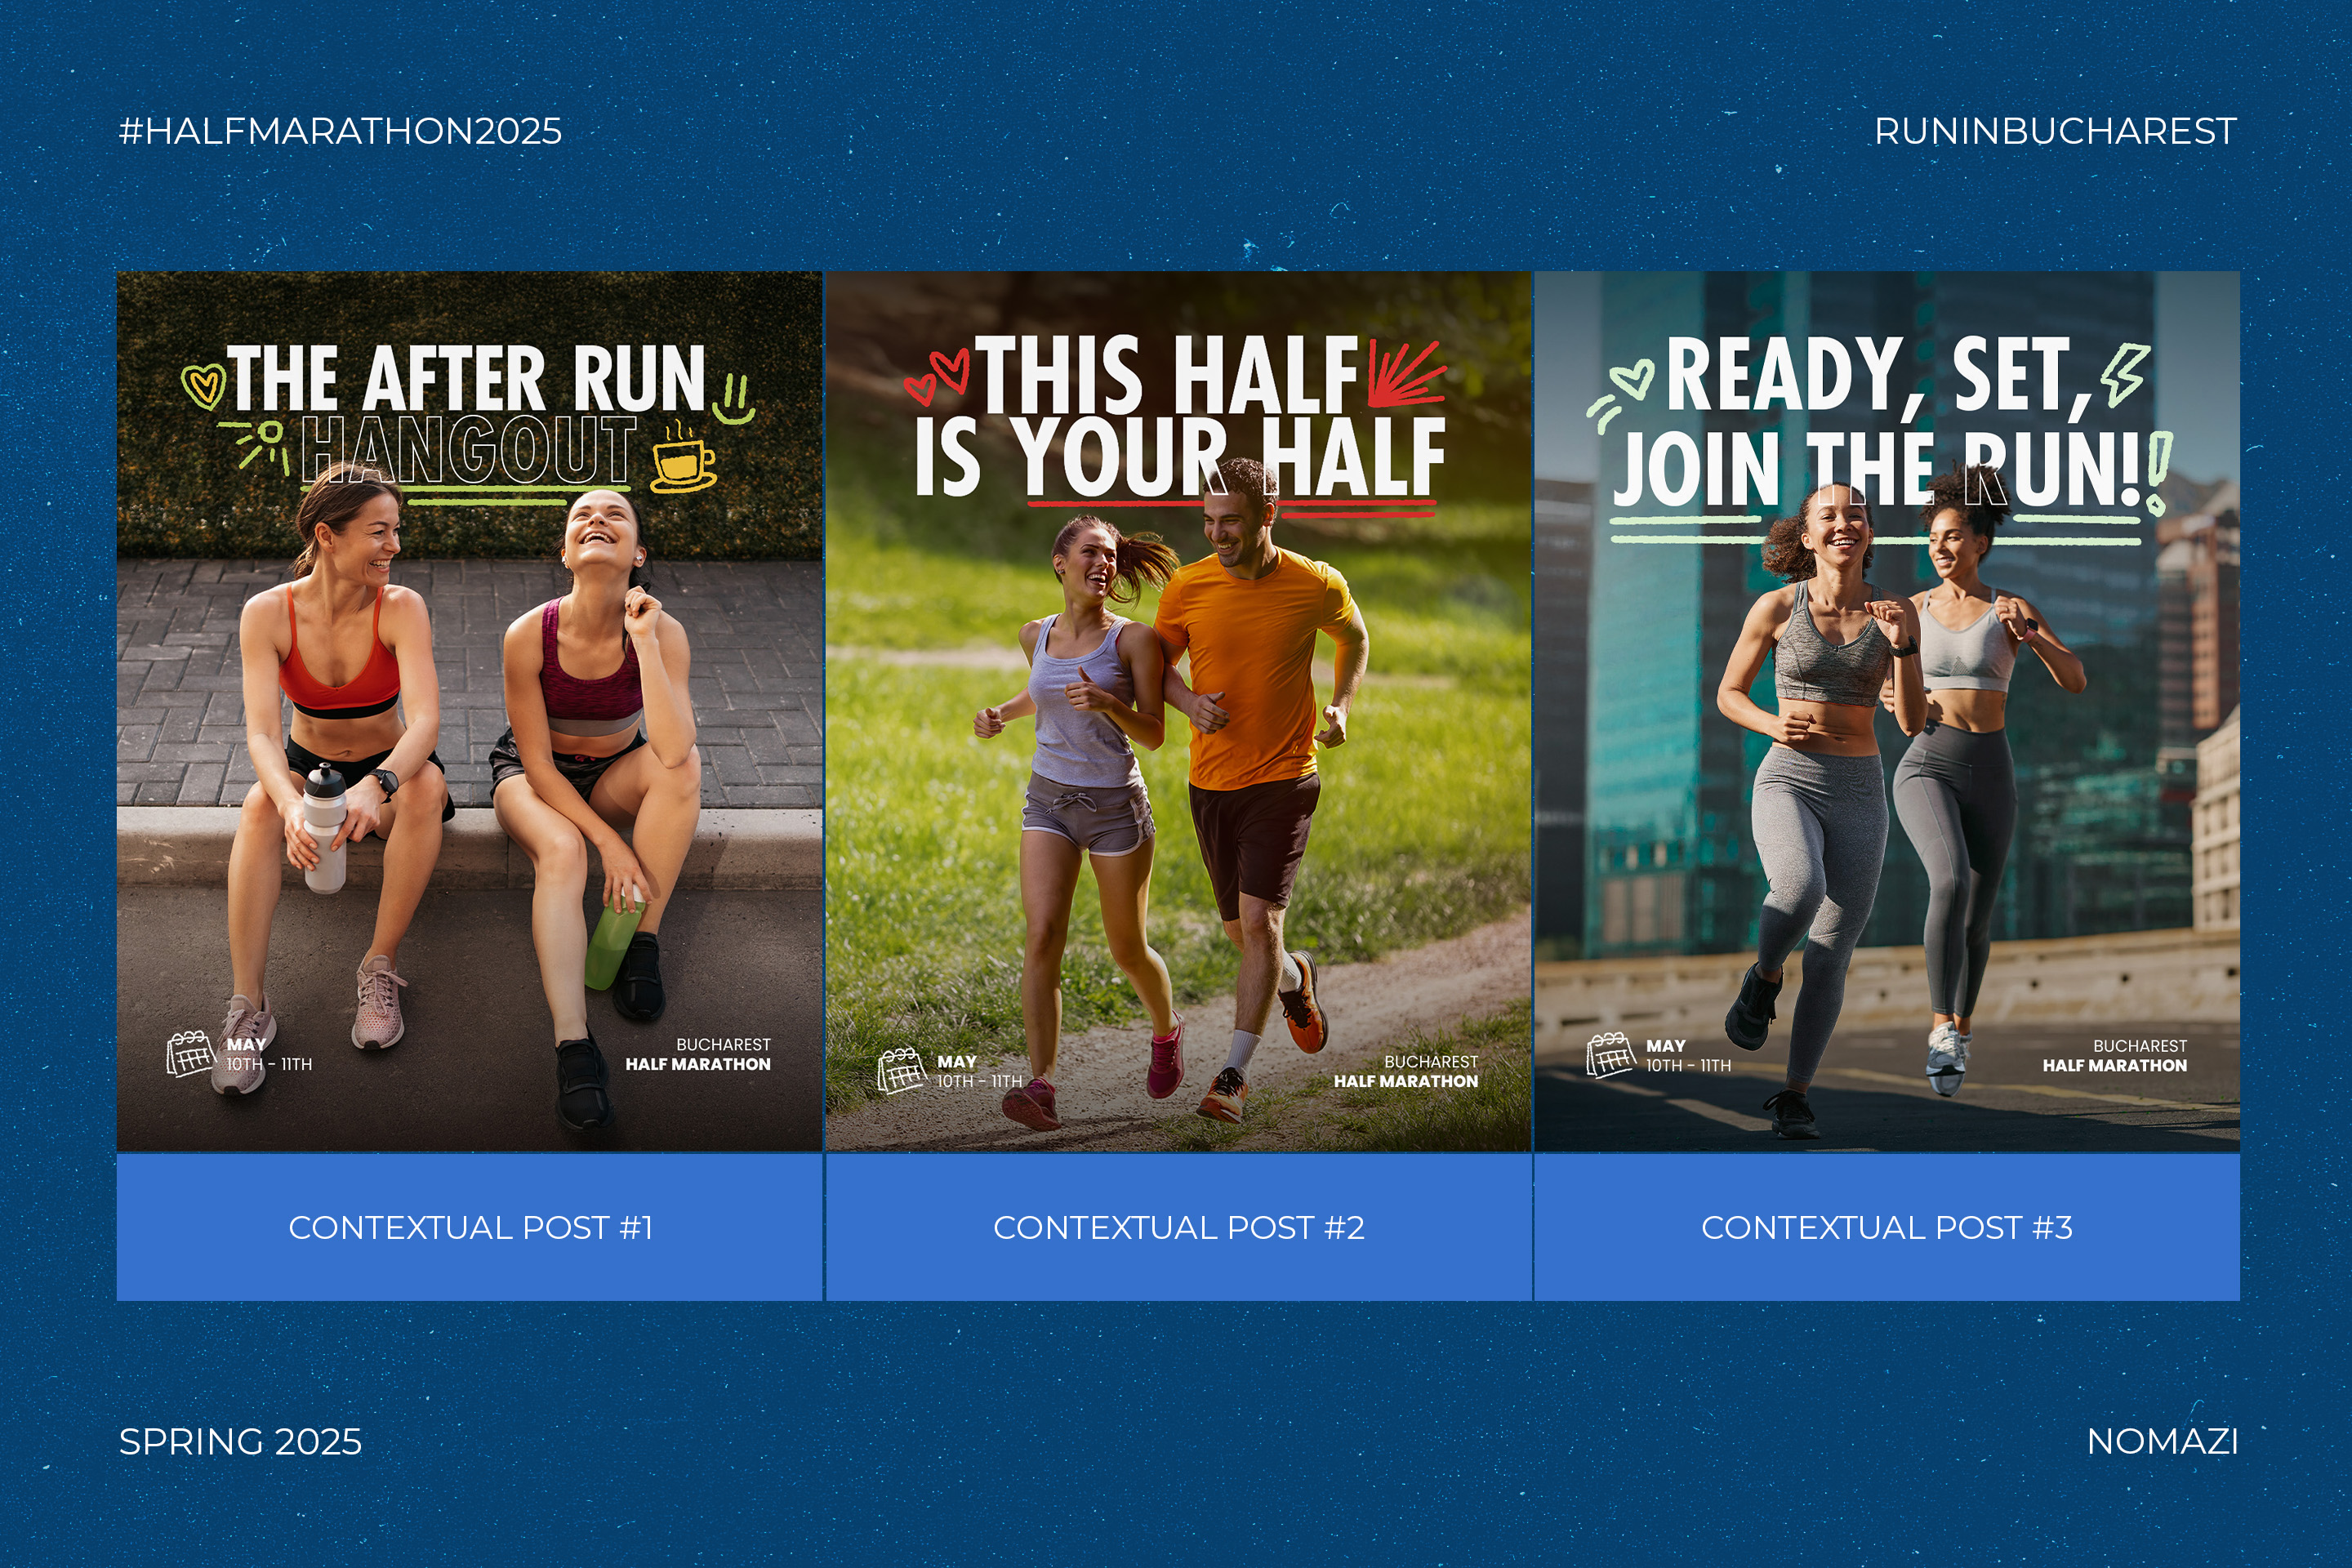The width and height of the screenshot is (2352, 1568).
Task: Select the CONTEXTUAL POST #2 label
Action: 1178,1227
